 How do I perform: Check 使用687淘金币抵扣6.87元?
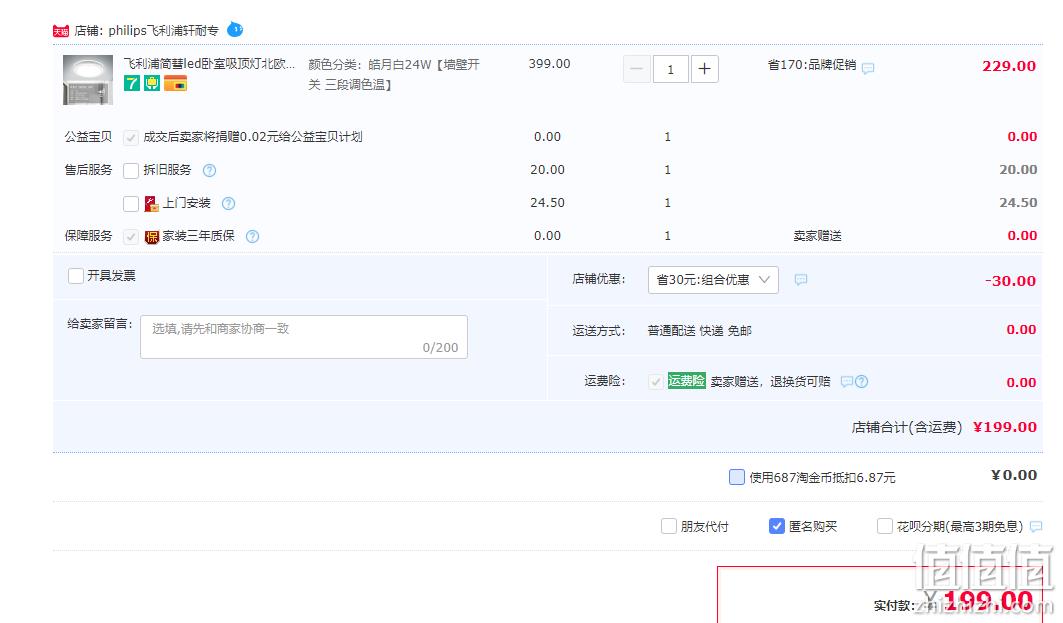[x=737, y=477]
